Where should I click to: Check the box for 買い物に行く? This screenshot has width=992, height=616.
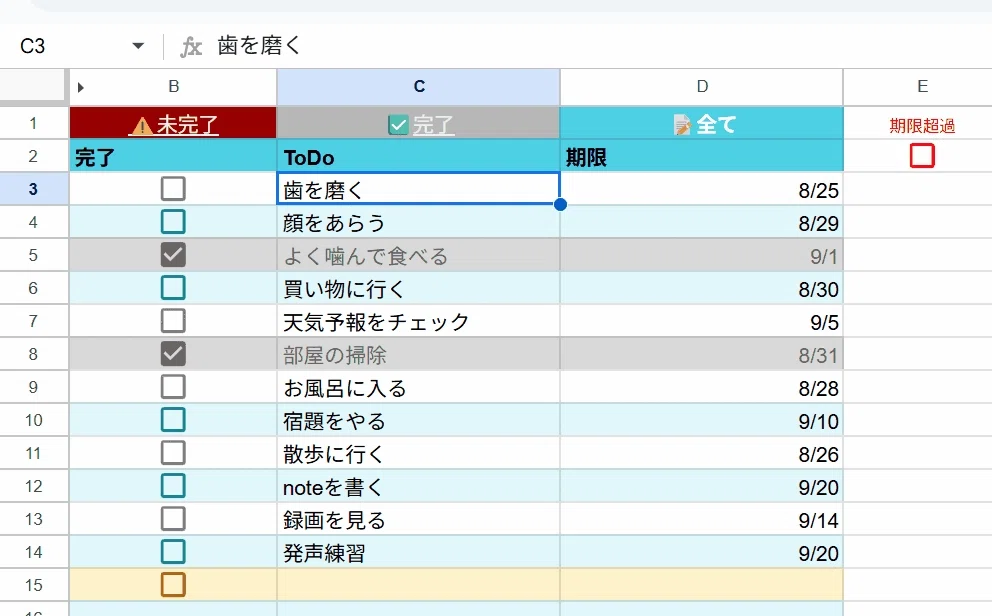[173, 288]
